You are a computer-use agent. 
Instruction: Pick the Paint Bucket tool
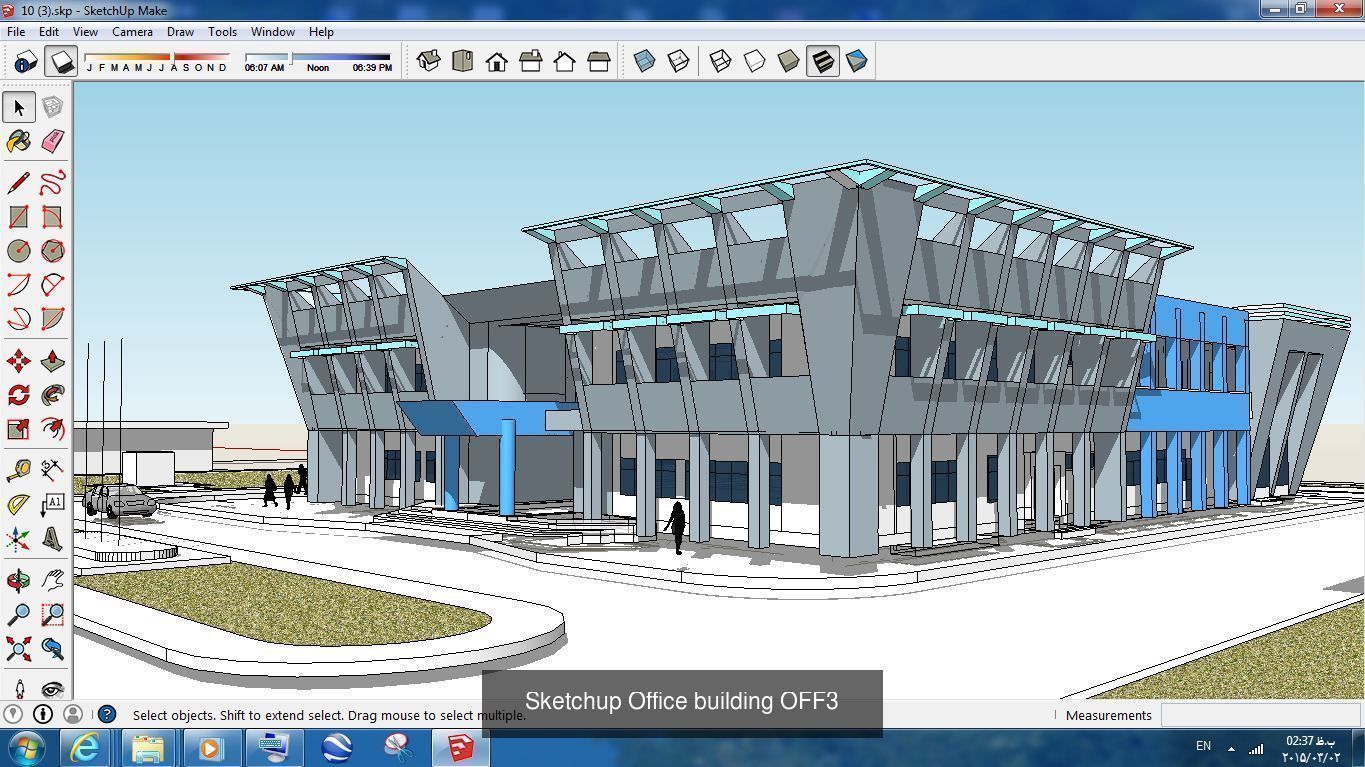point(18,141)
